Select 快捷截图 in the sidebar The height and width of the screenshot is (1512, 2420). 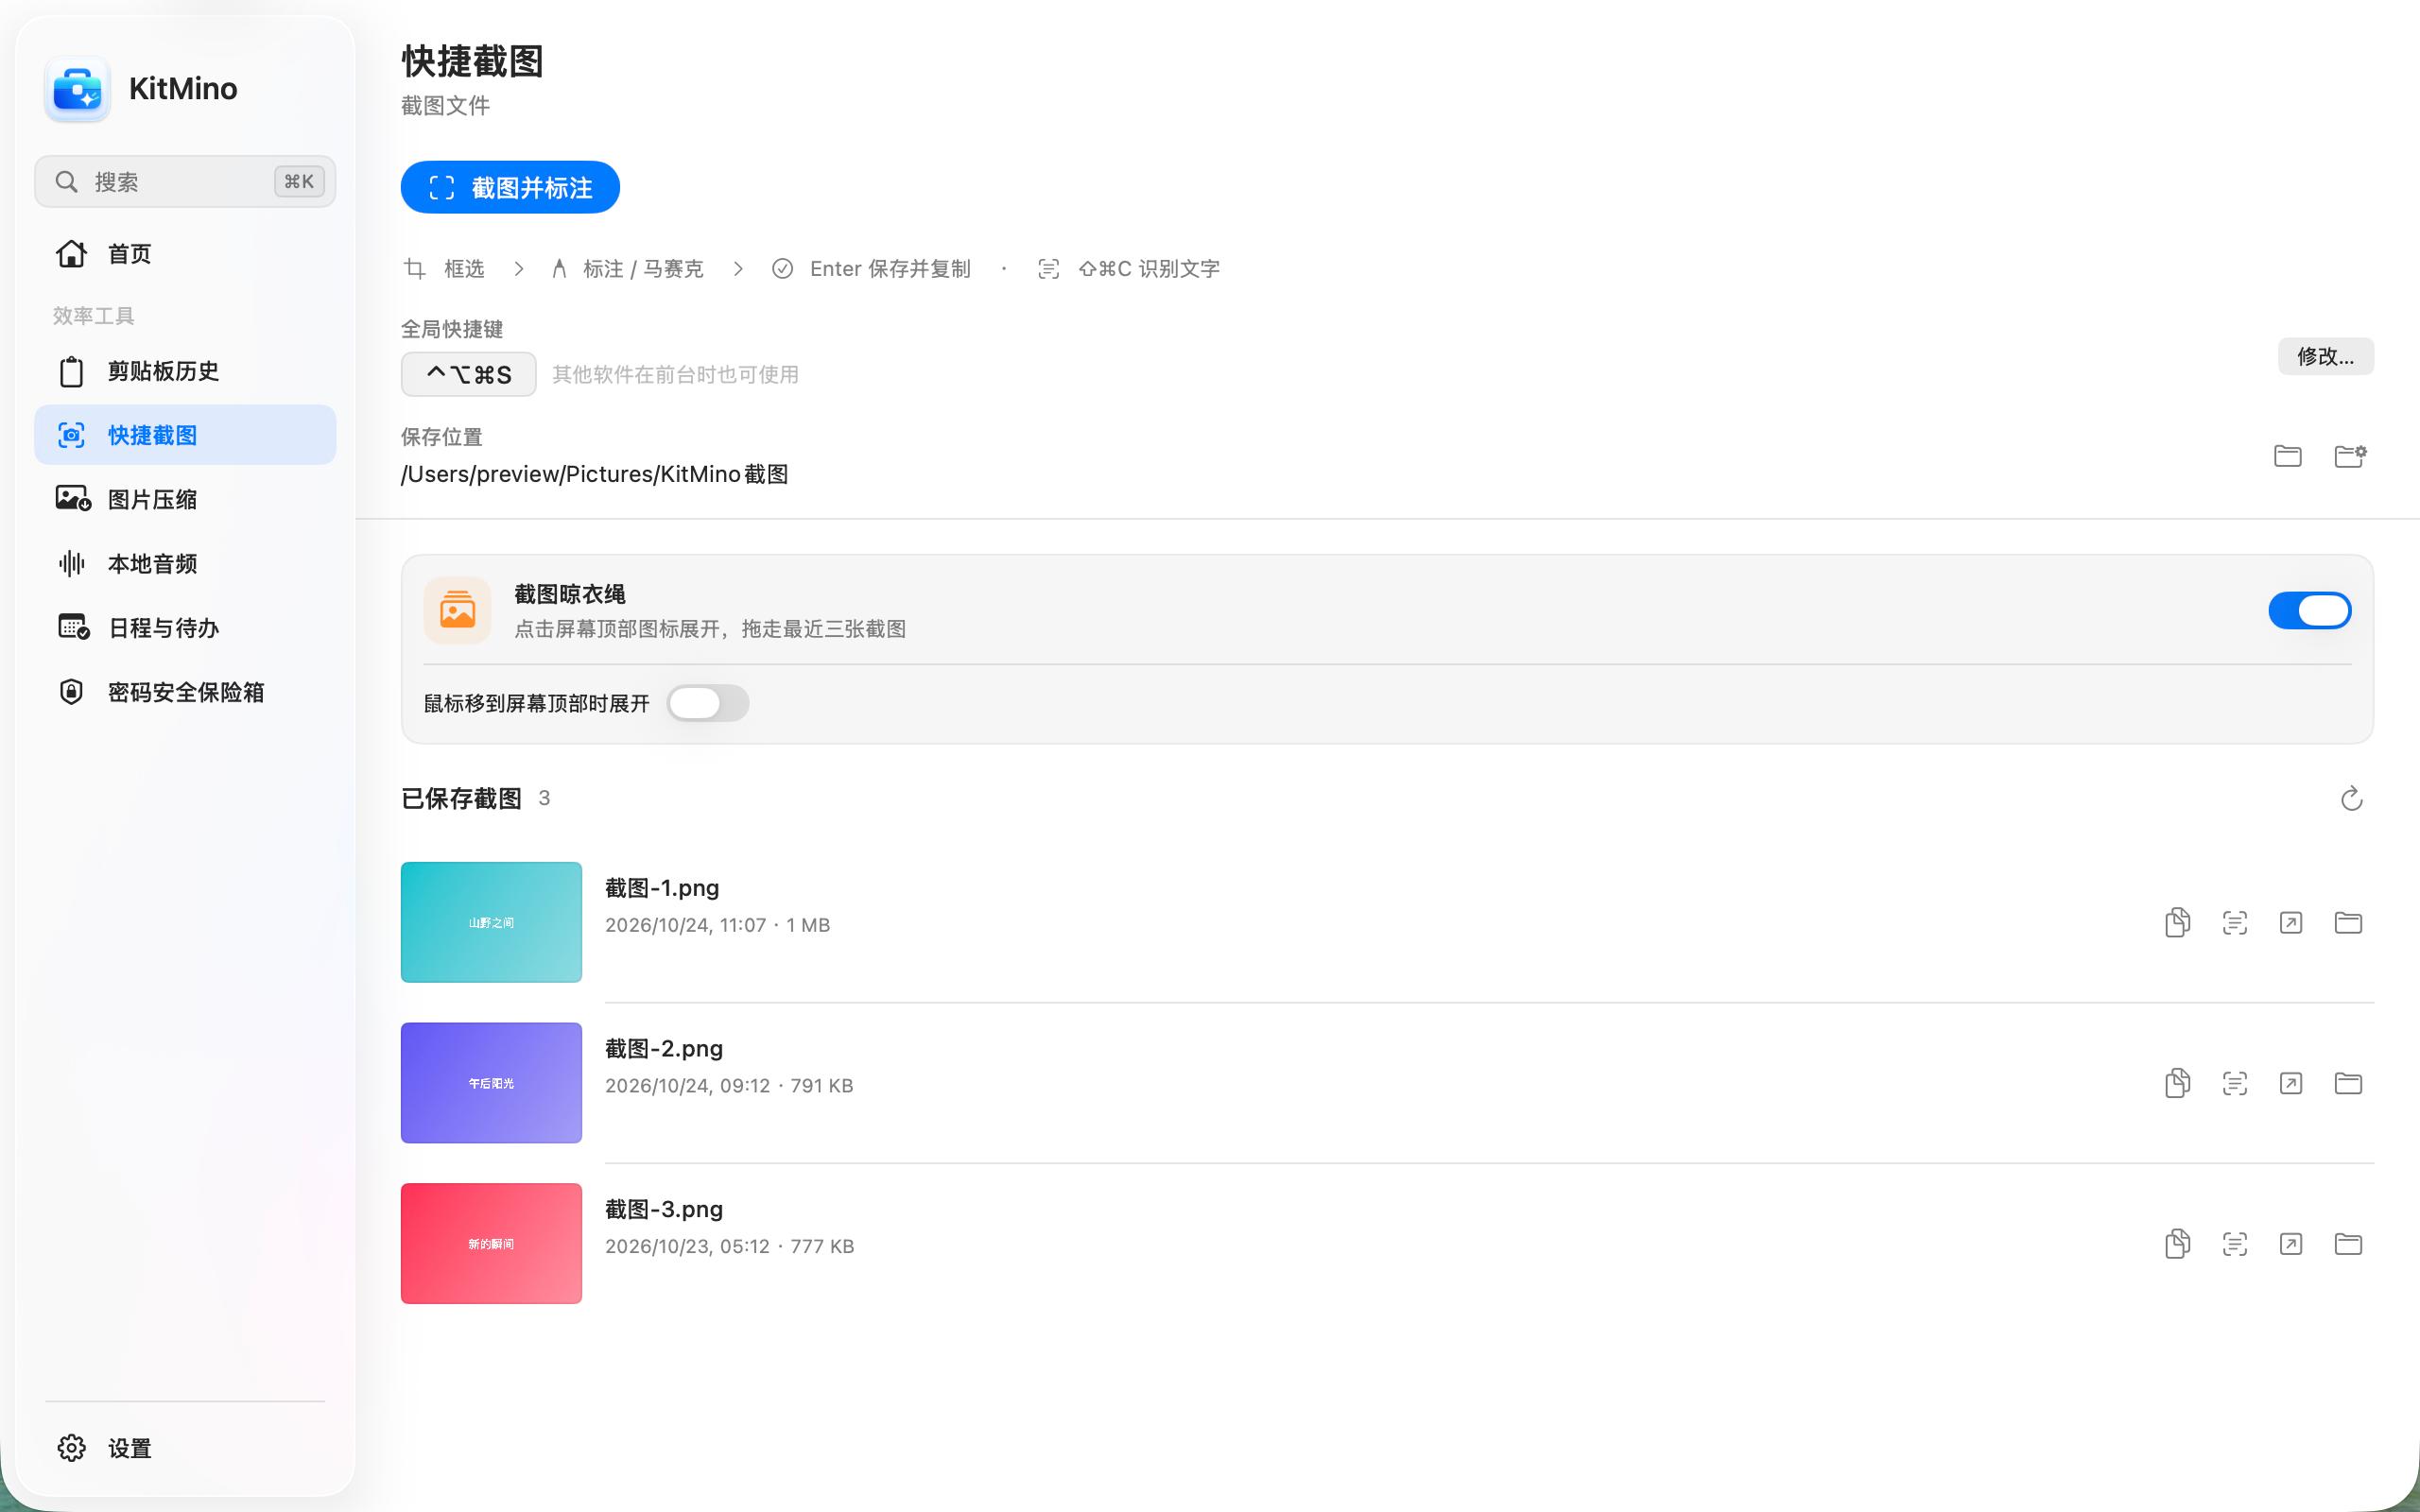pos(185,435)
